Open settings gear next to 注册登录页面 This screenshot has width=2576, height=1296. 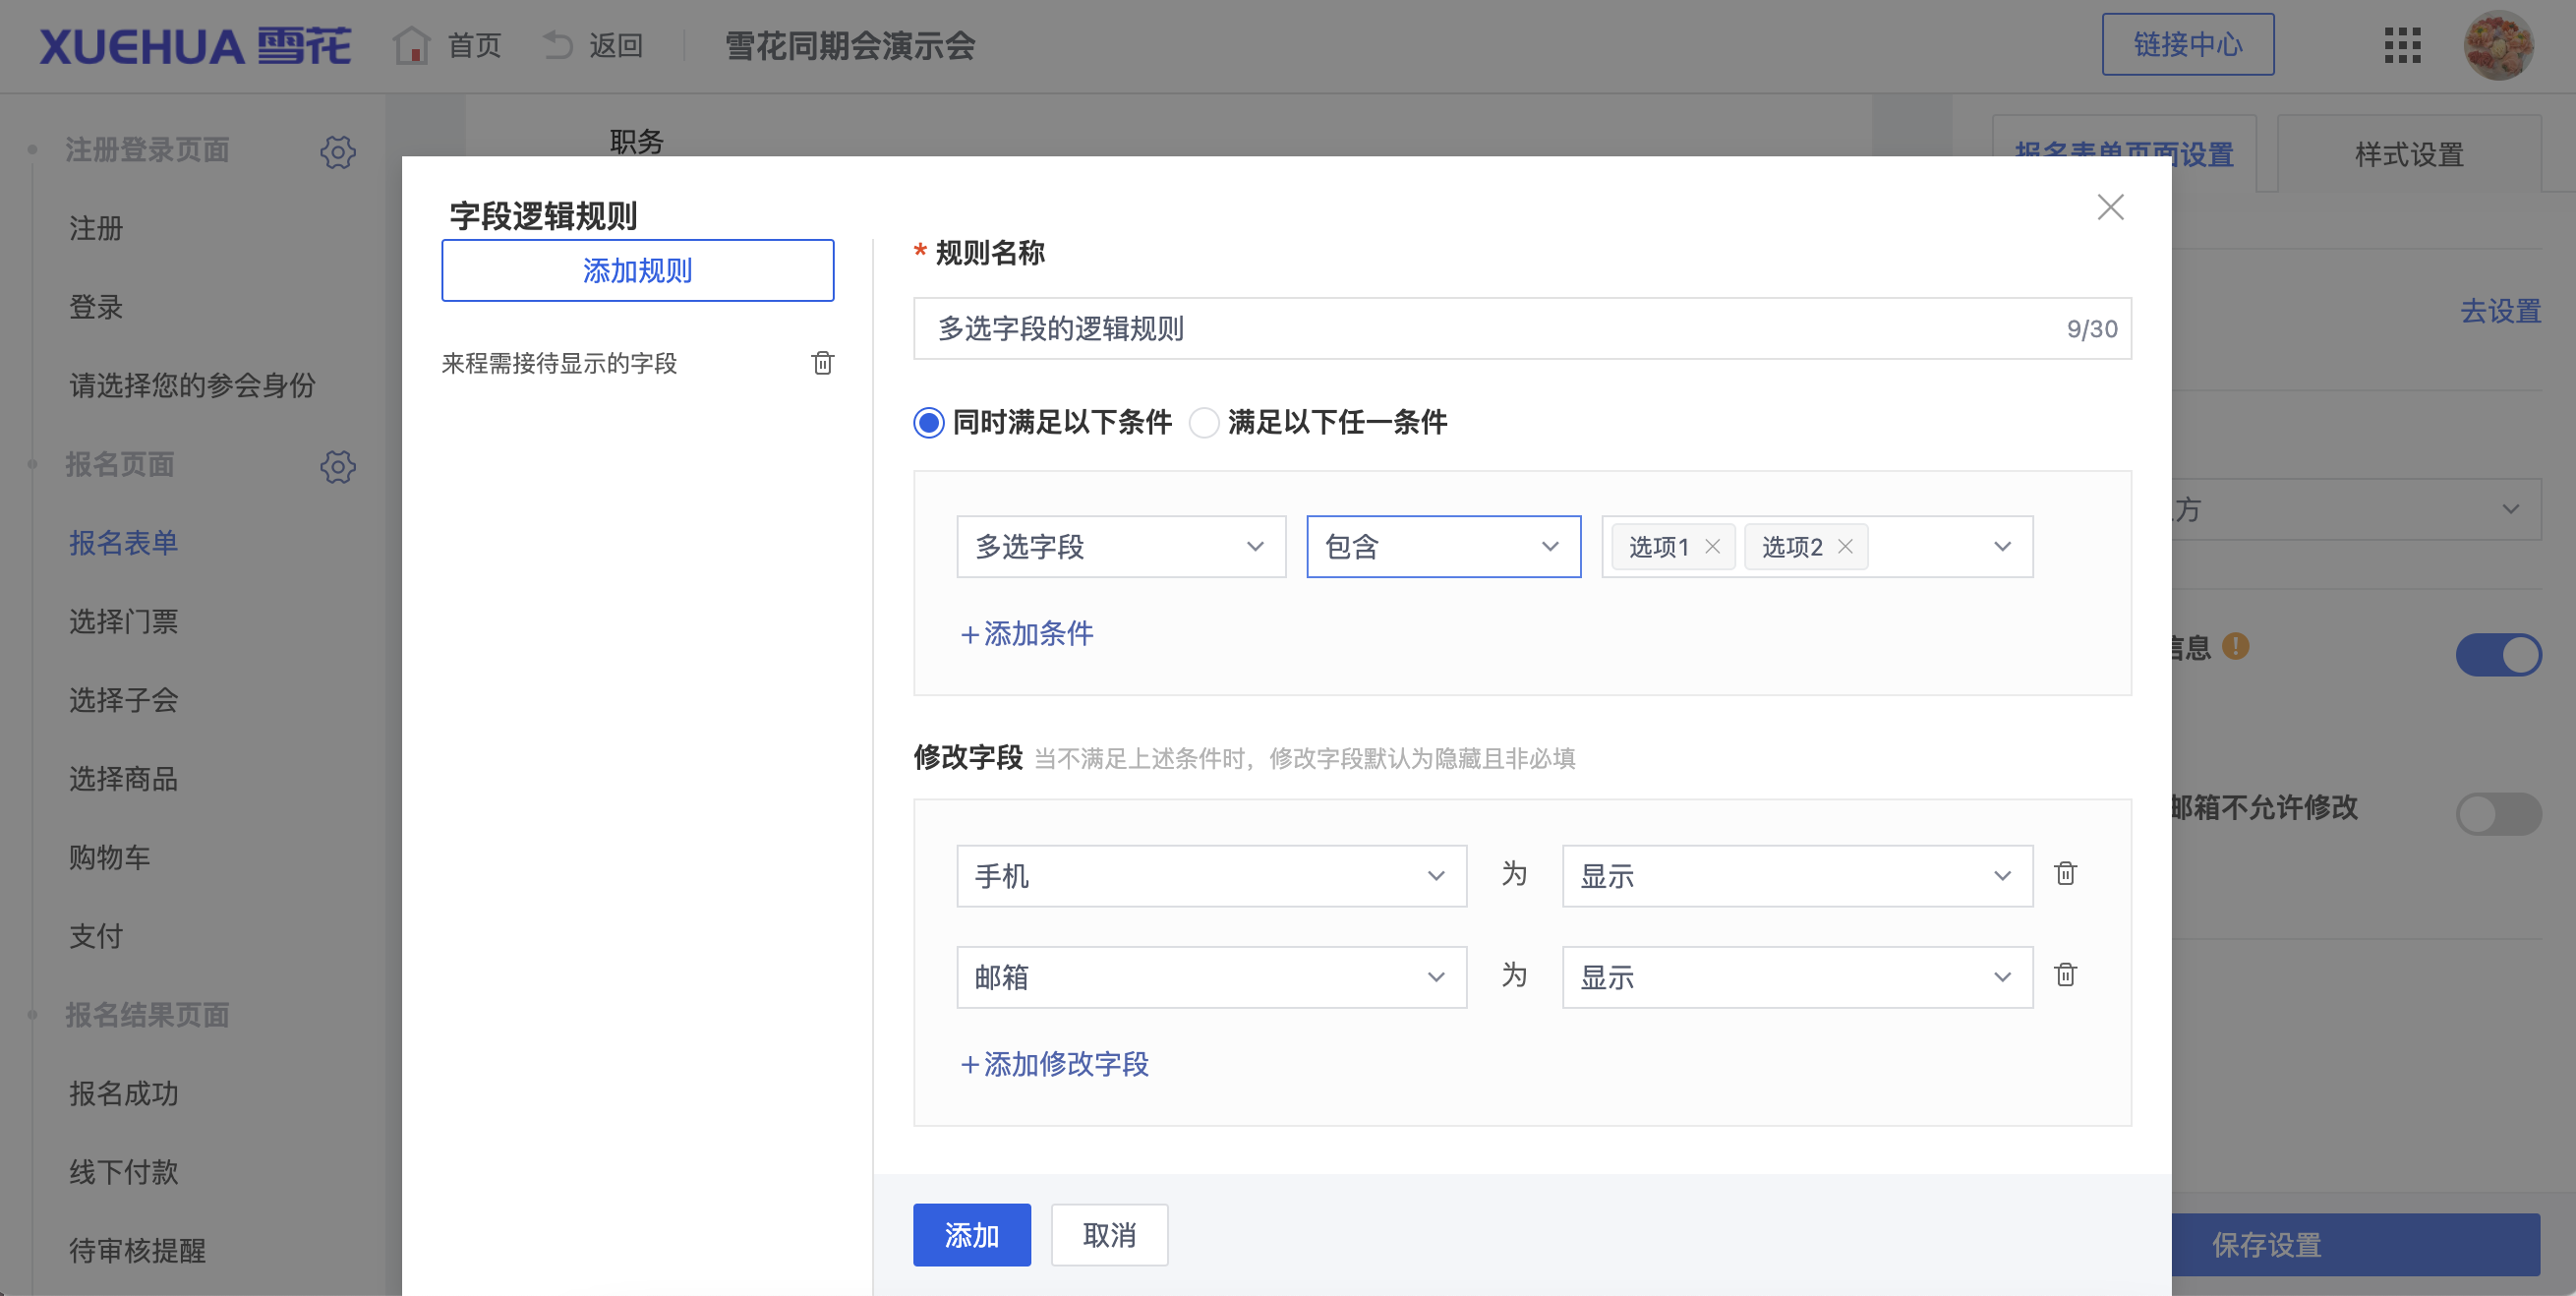338,152
